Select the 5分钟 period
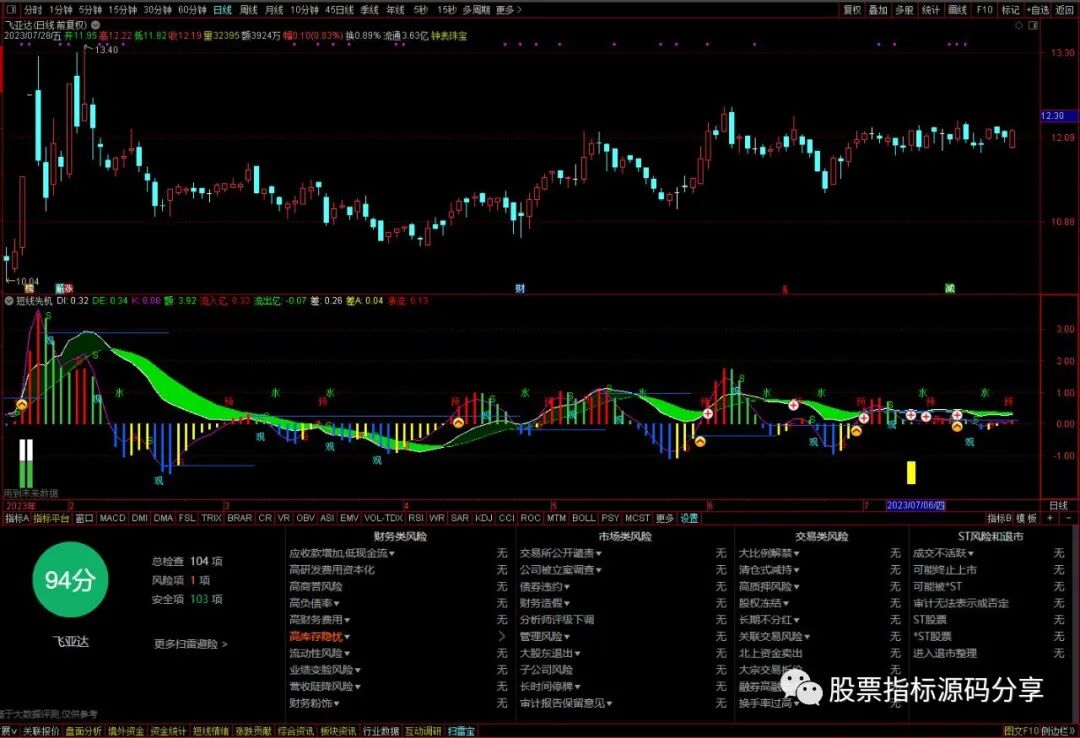This screenshot has height=738, width=1080. 90,10
